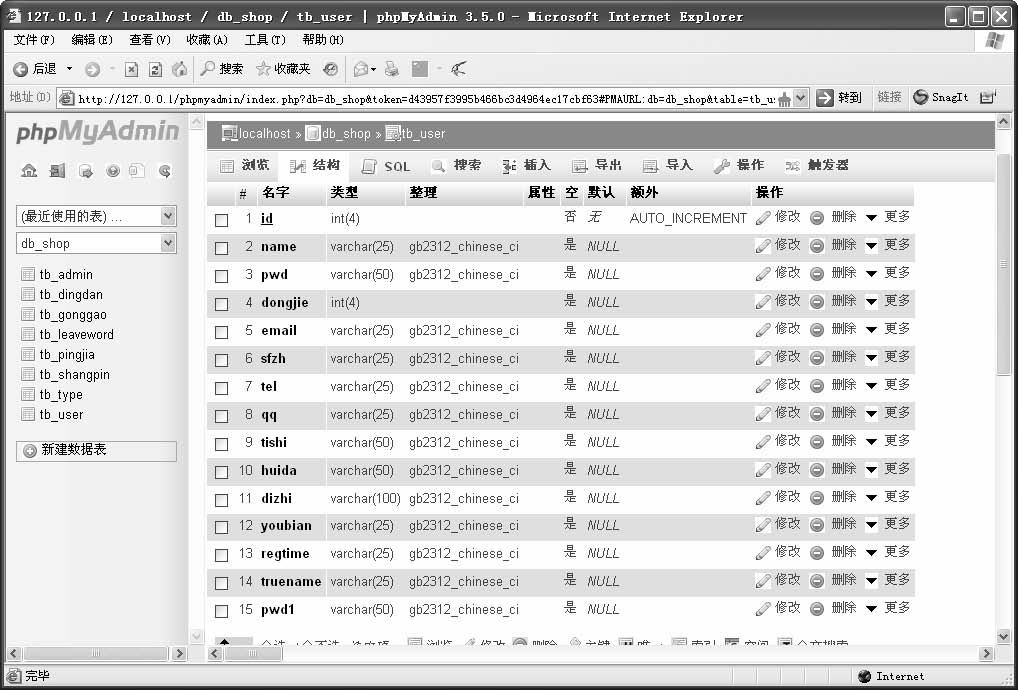The image size is (1018, 690).
Task: Check the checkbox for dongjie row
Action: pyautogui.click(x=221, y=304)
